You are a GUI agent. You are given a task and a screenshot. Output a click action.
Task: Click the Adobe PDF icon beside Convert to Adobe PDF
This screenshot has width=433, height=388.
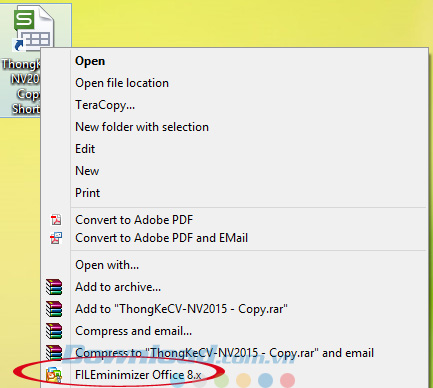56,220
